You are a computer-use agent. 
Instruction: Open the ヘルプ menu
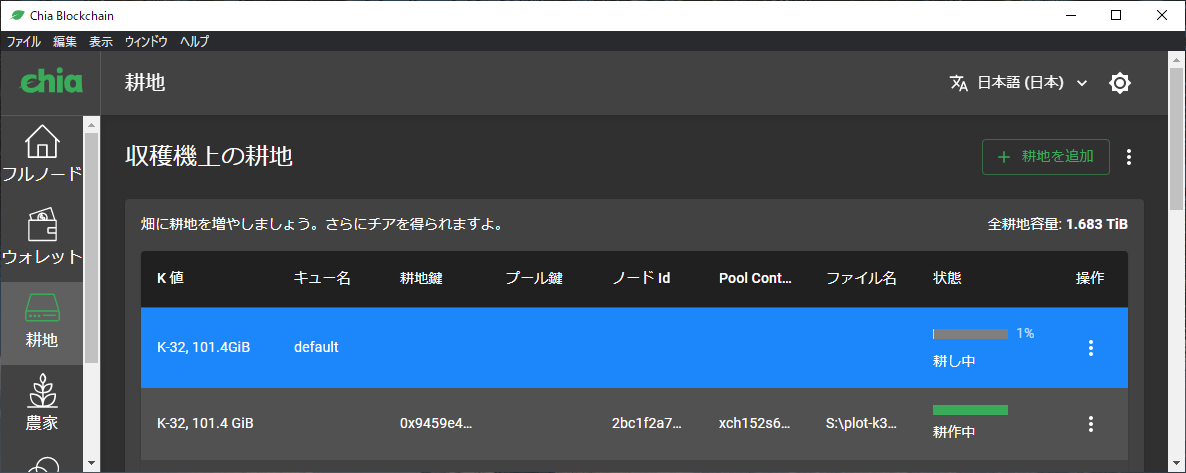tap(194, 42)
